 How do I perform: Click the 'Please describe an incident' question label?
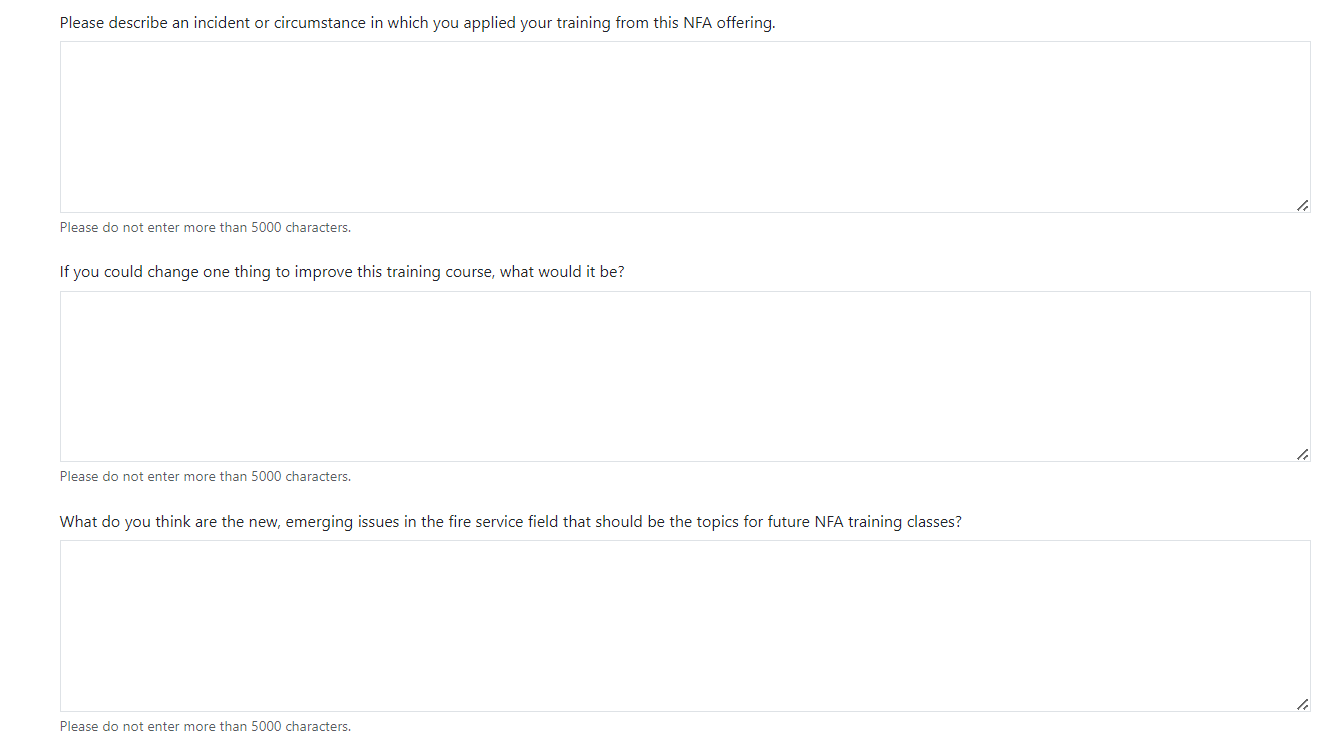click(417, 22)
